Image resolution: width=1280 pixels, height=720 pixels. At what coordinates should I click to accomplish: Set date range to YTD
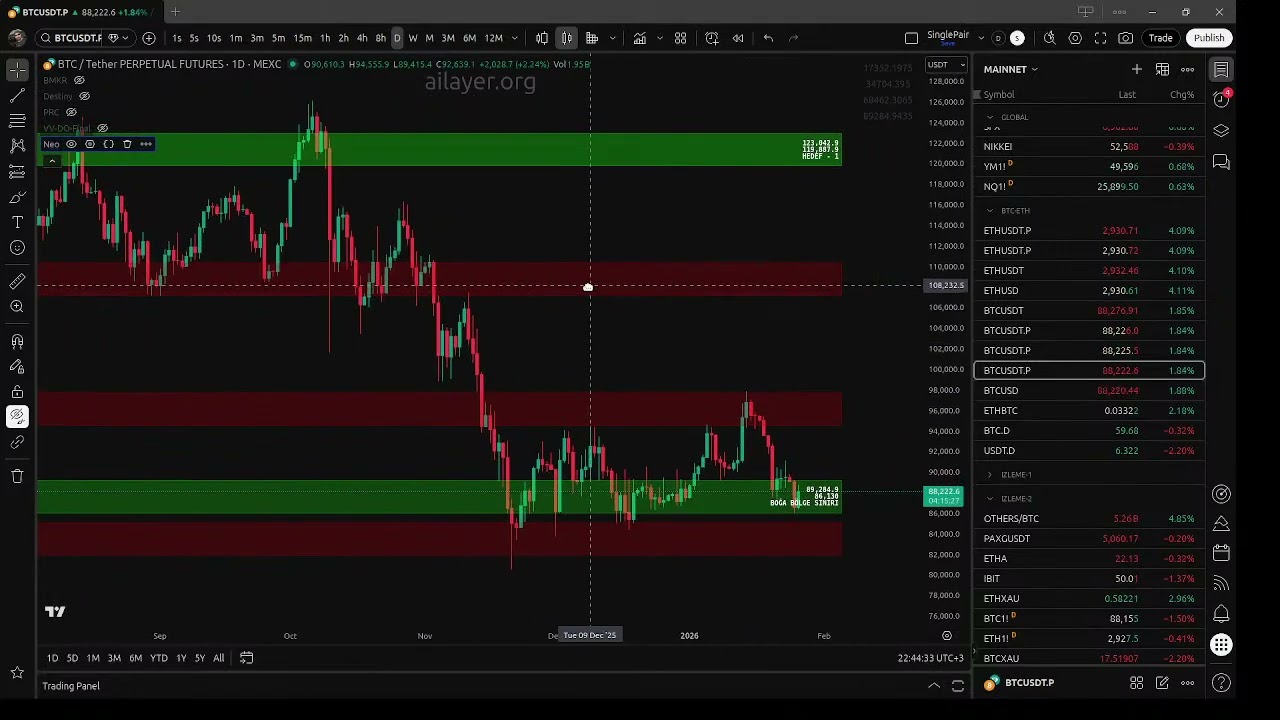tap(158, 658)
